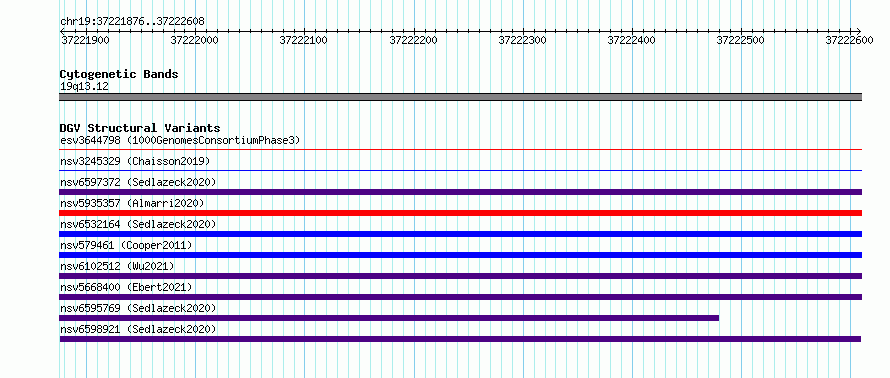Click ruler position 37222500

[x=741, y=40]
